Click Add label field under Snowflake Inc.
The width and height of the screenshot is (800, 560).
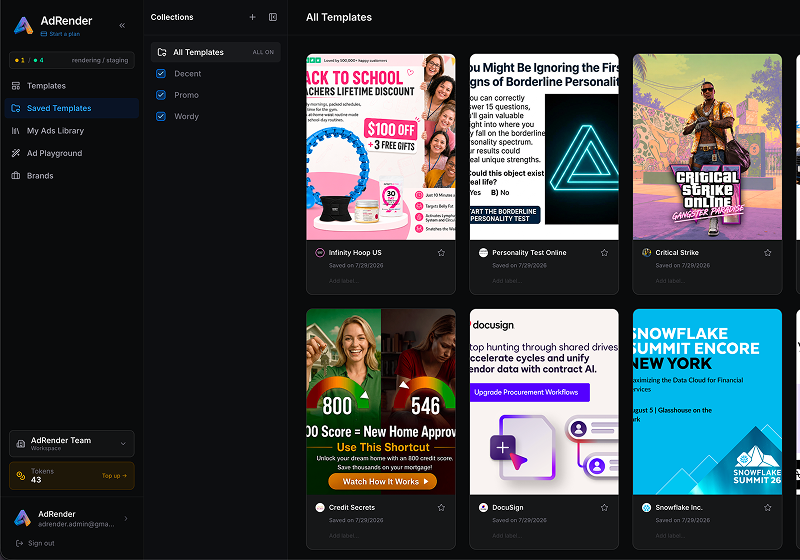click(x=670, y=536)
